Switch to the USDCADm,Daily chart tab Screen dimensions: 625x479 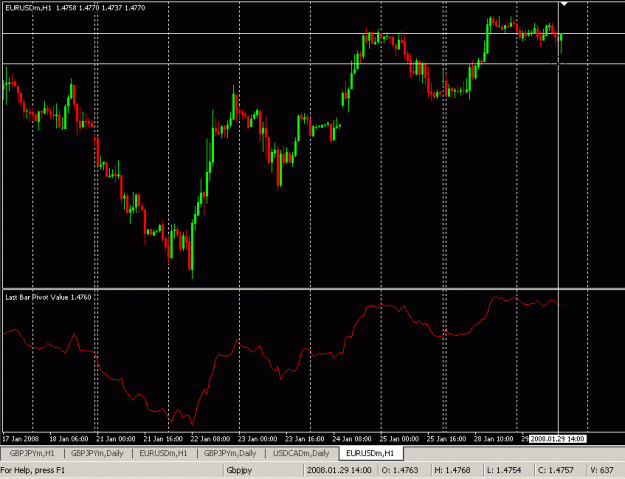[x=301, y=453]
